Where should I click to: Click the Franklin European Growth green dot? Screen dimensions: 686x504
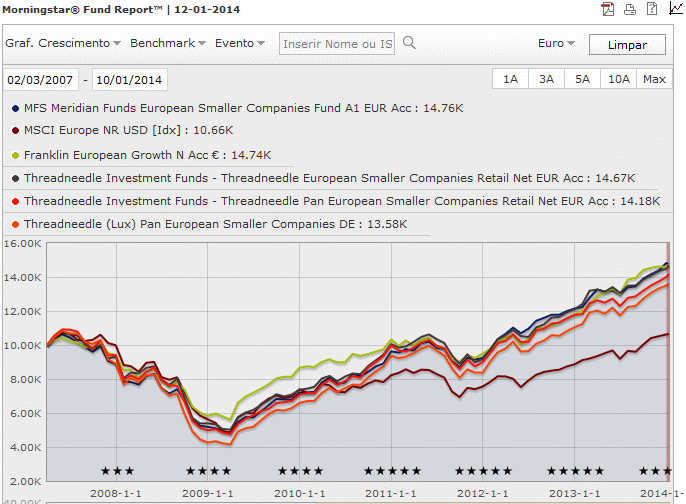[15, 155]
